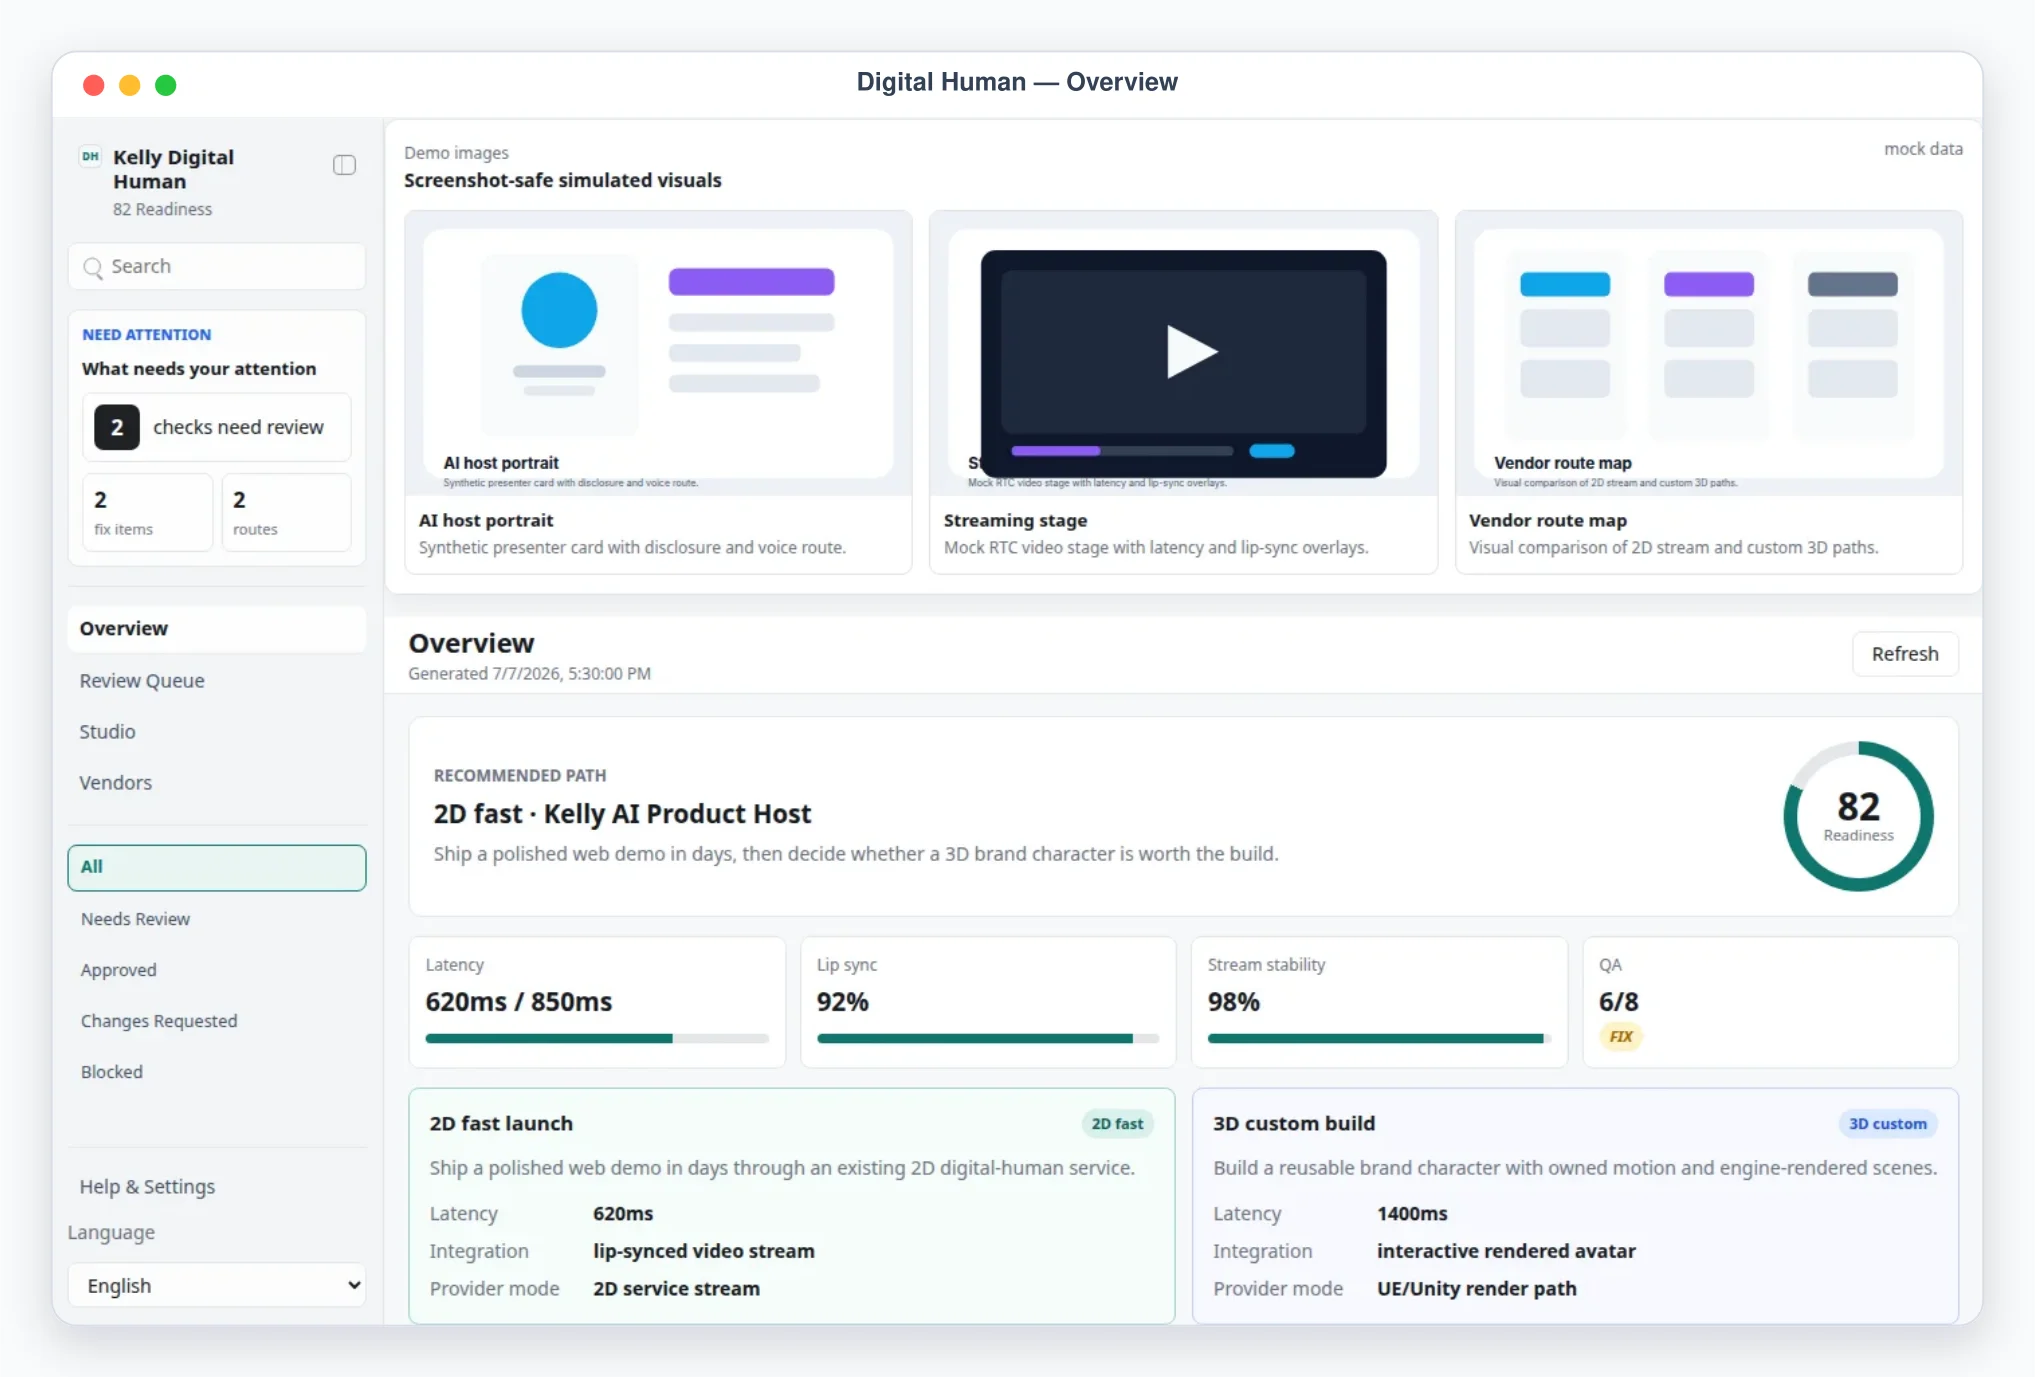
Task: Open the 2 checks need review item
Action: click(x=217, y=427)
